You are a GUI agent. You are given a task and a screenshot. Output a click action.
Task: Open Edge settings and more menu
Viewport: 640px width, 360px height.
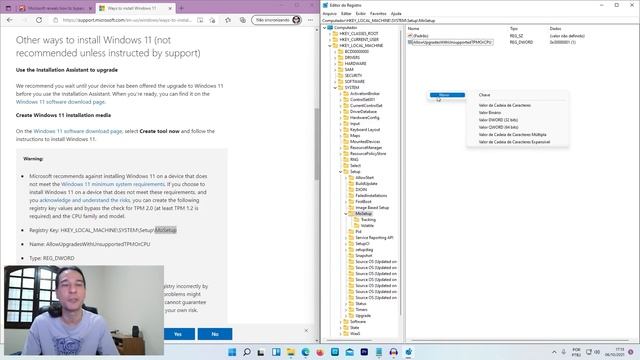311,20
